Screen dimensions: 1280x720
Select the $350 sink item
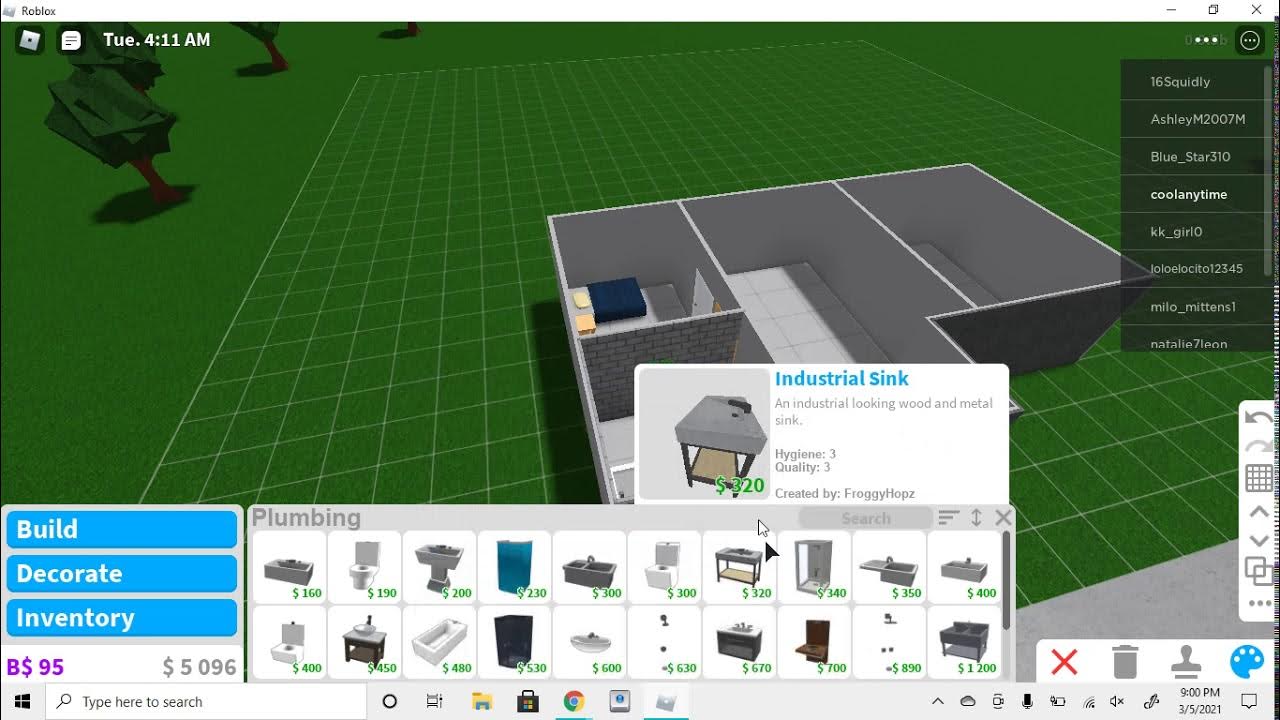tap(889, 567)
